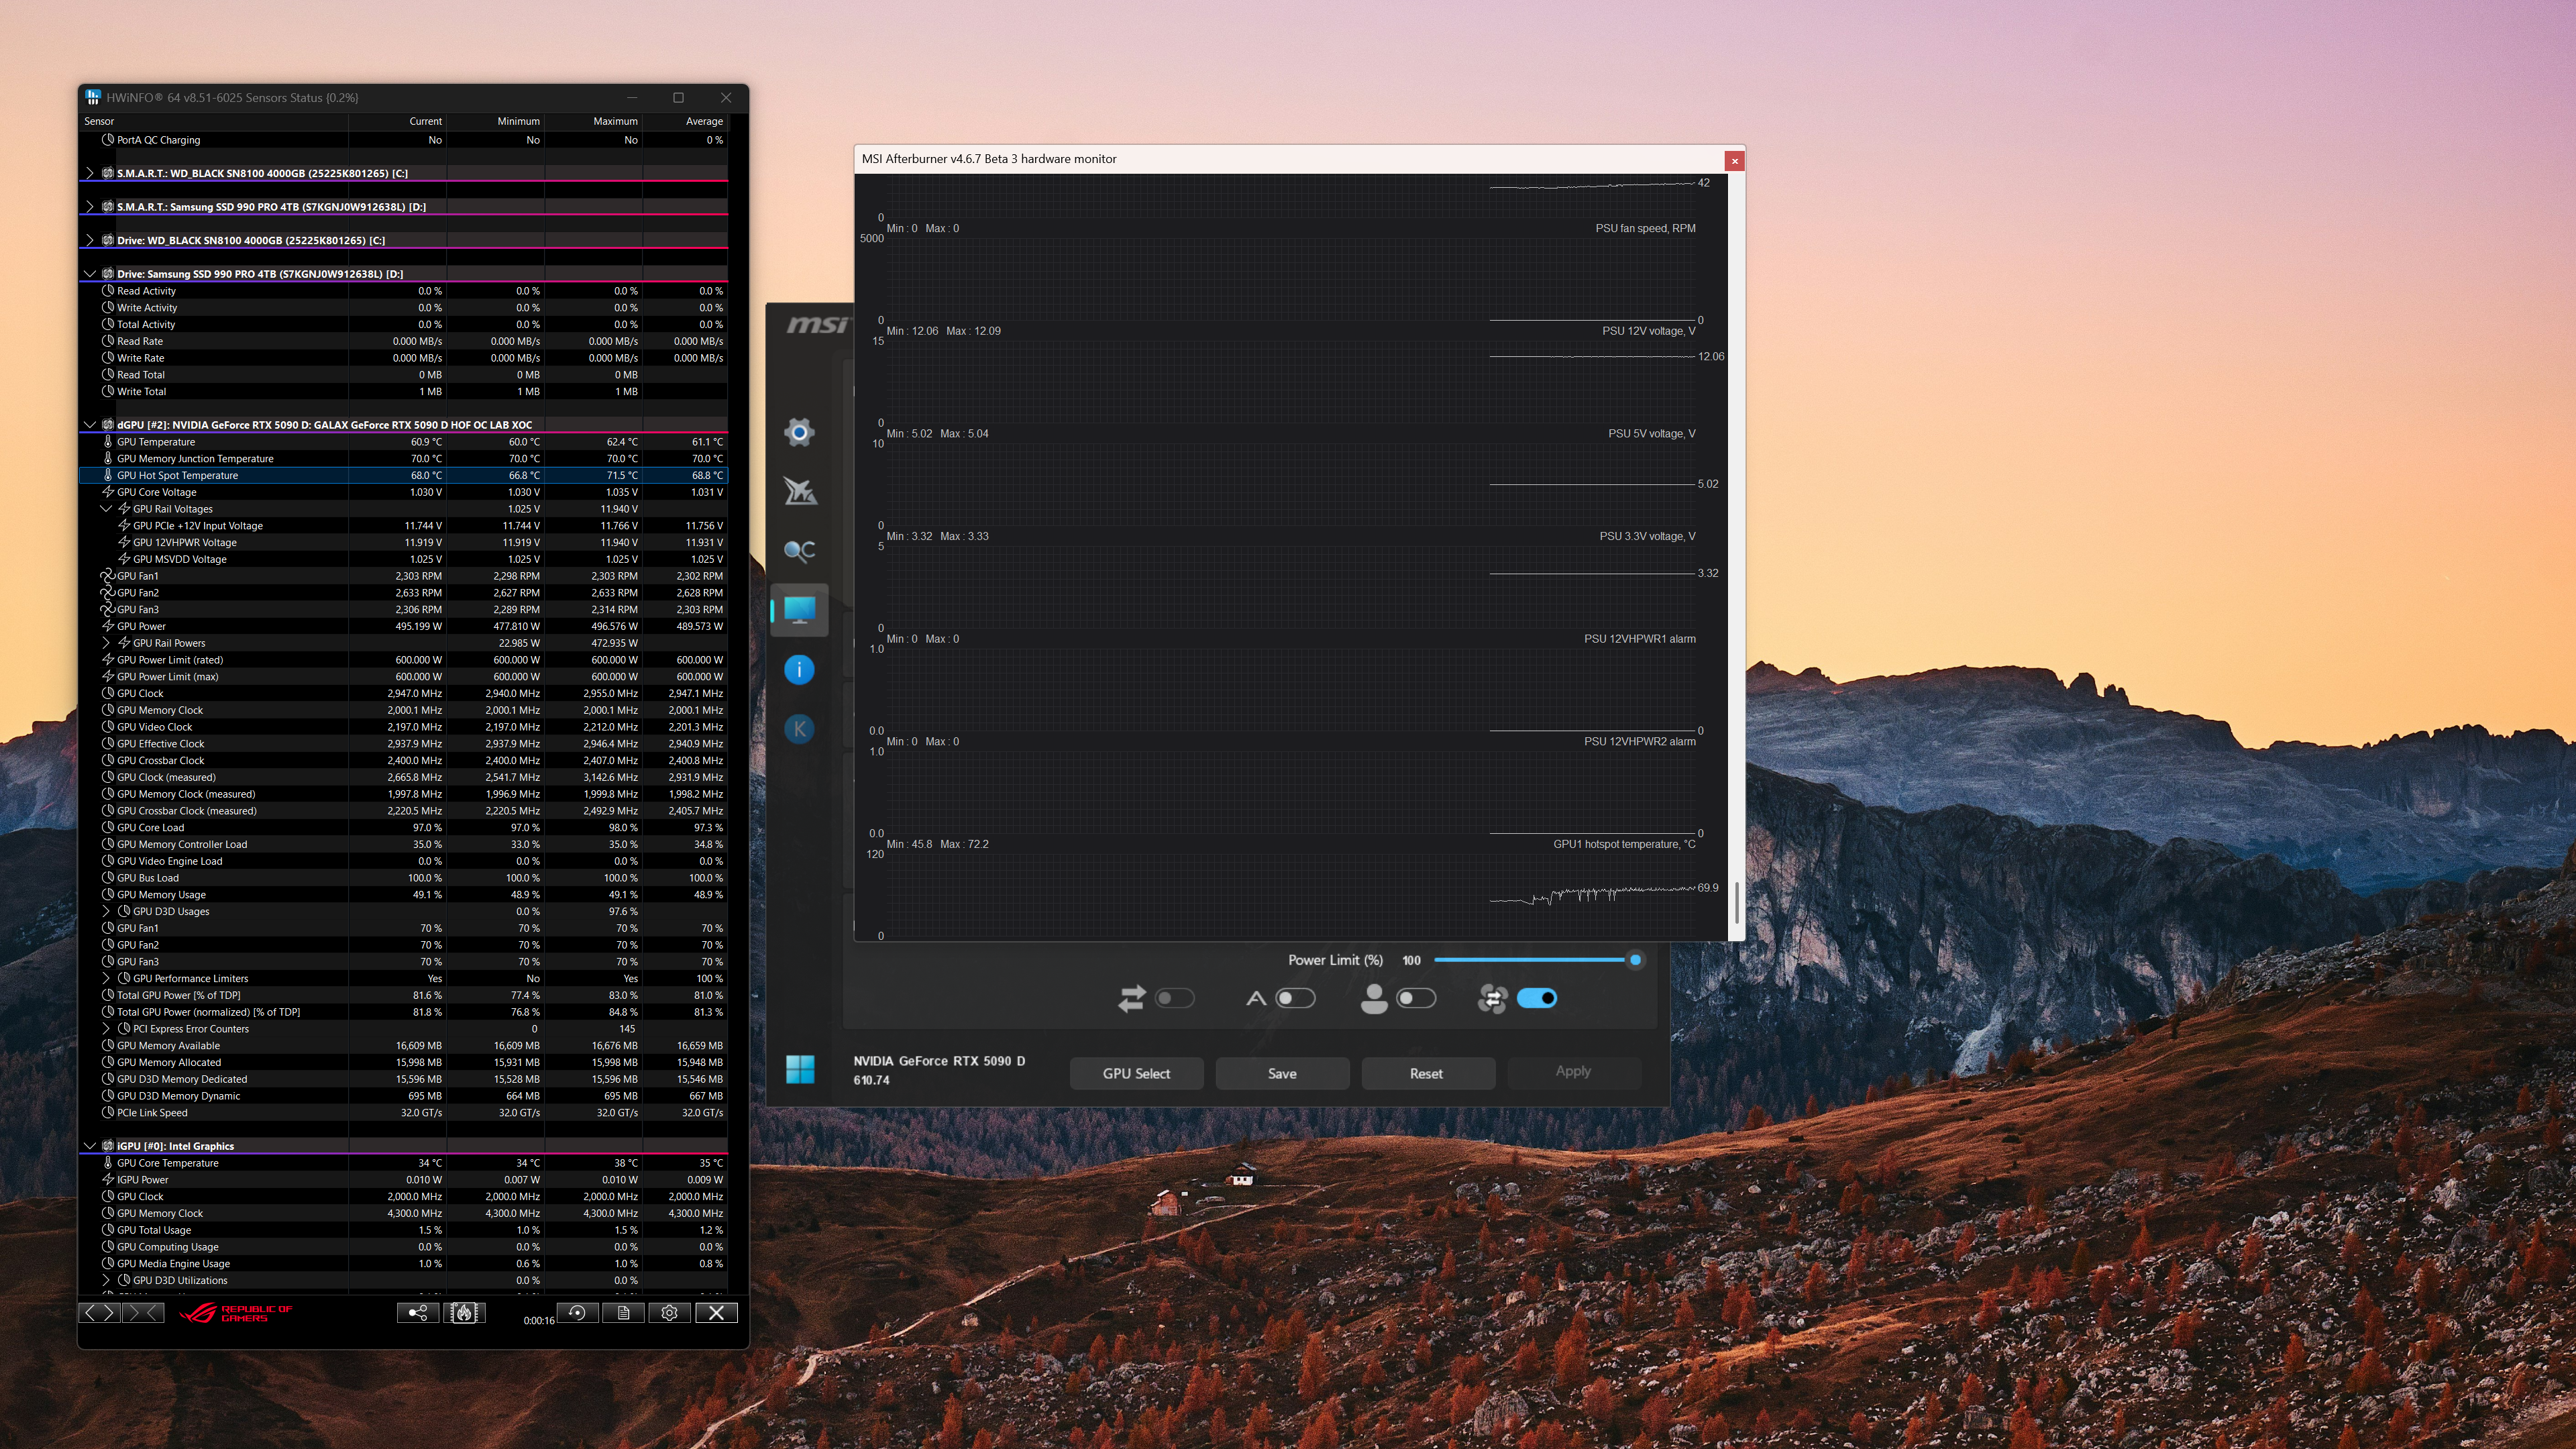
Task: Select the GPU 12VHPWR Voltage row
Action: (x=404, y=542)
